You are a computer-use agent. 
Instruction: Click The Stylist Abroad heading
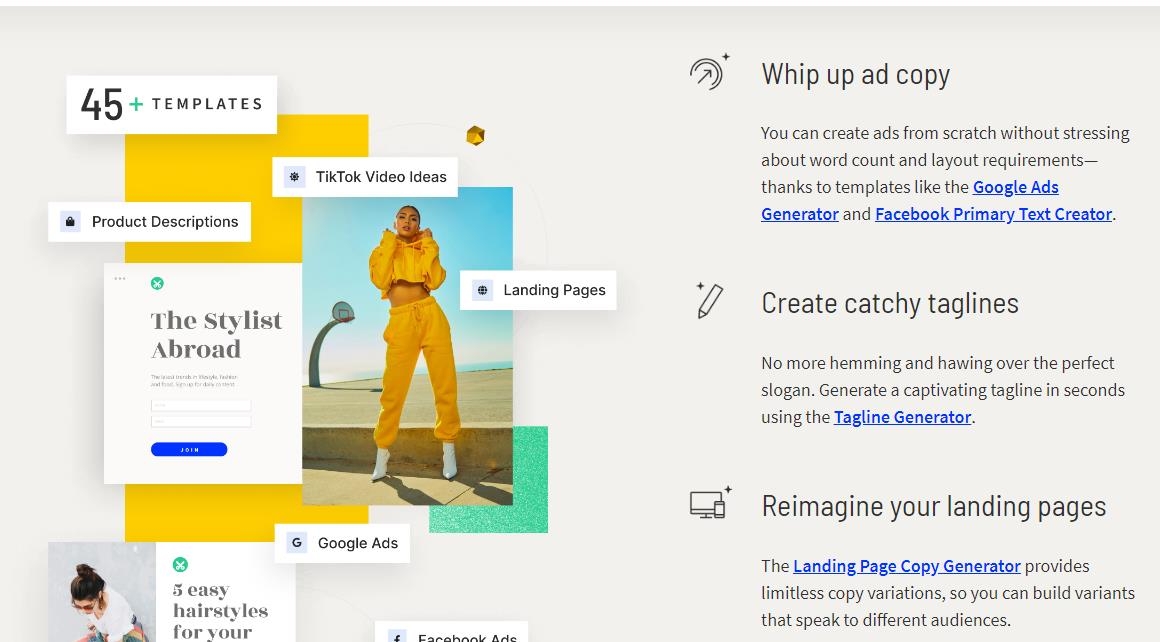pyautogui.click(x=216, y=334)
